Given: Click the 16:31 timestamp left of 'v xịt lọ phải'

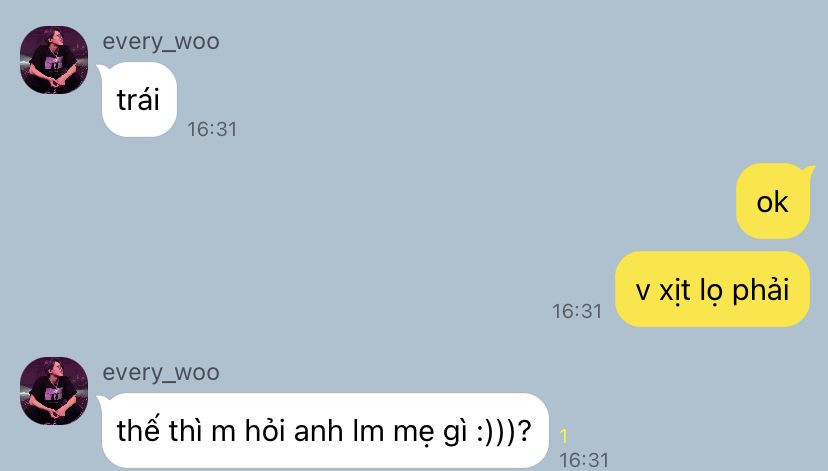Looking at the screenshot, I should [577, 311].
